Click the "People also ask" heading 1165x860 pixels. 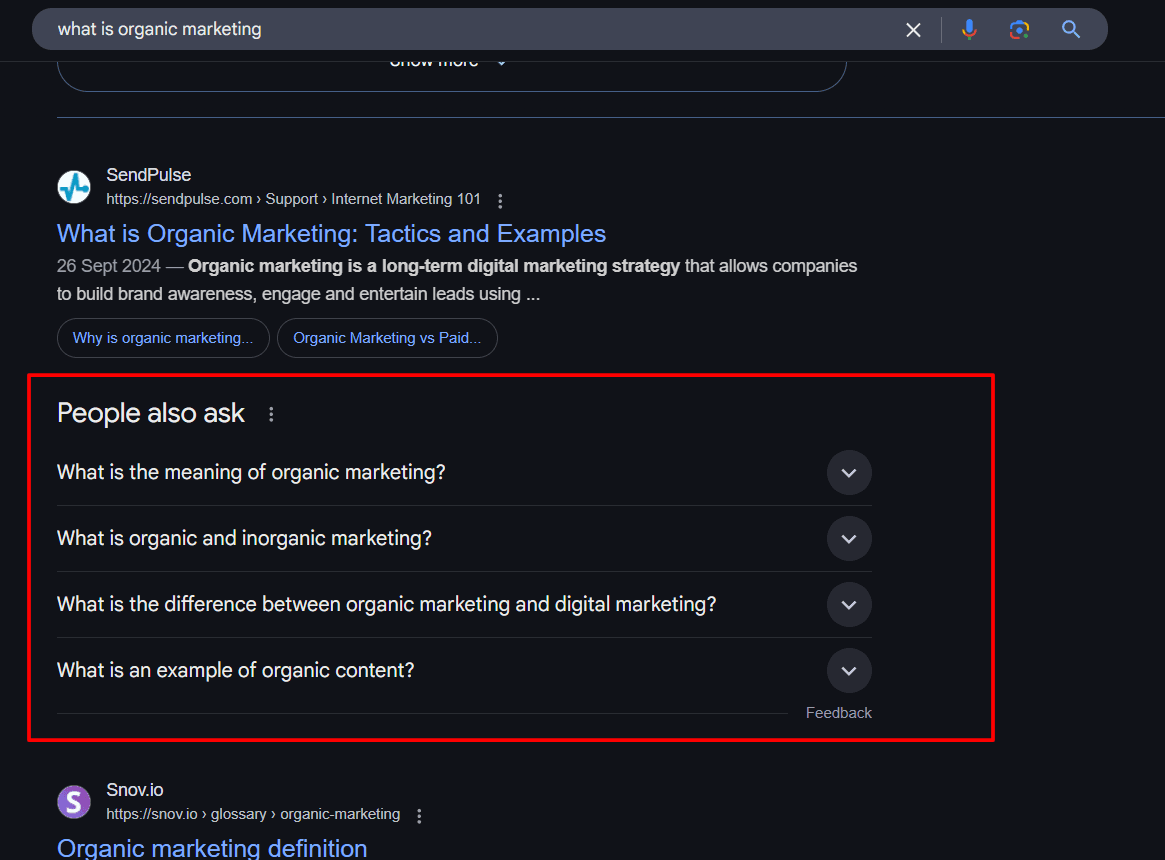tap(151, 413)
